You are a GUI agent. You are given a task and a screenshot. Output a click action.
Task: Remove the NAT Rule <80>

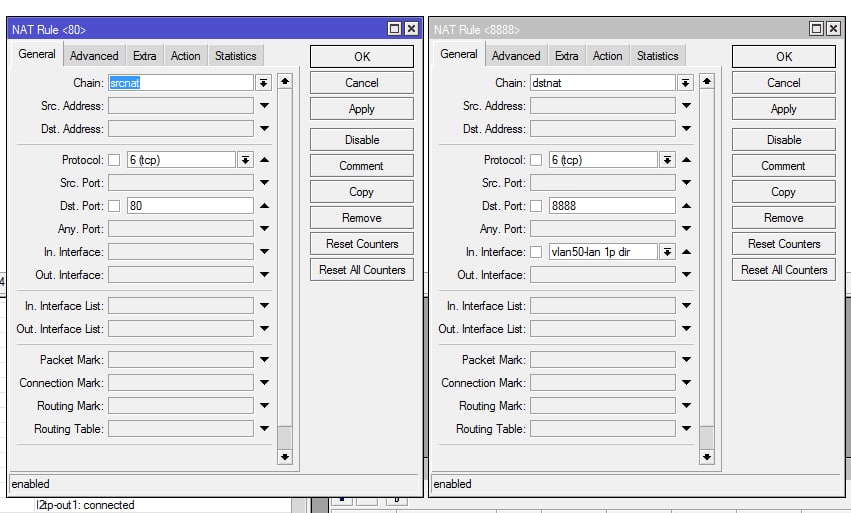(362, 218)
